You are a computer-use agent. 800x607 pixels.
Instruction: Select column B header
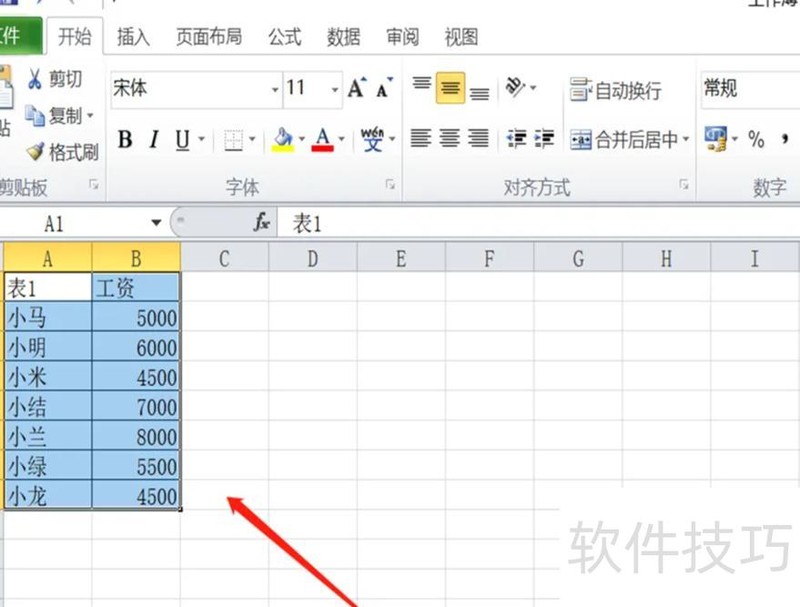pyautogui.click(x=136, y=259)
